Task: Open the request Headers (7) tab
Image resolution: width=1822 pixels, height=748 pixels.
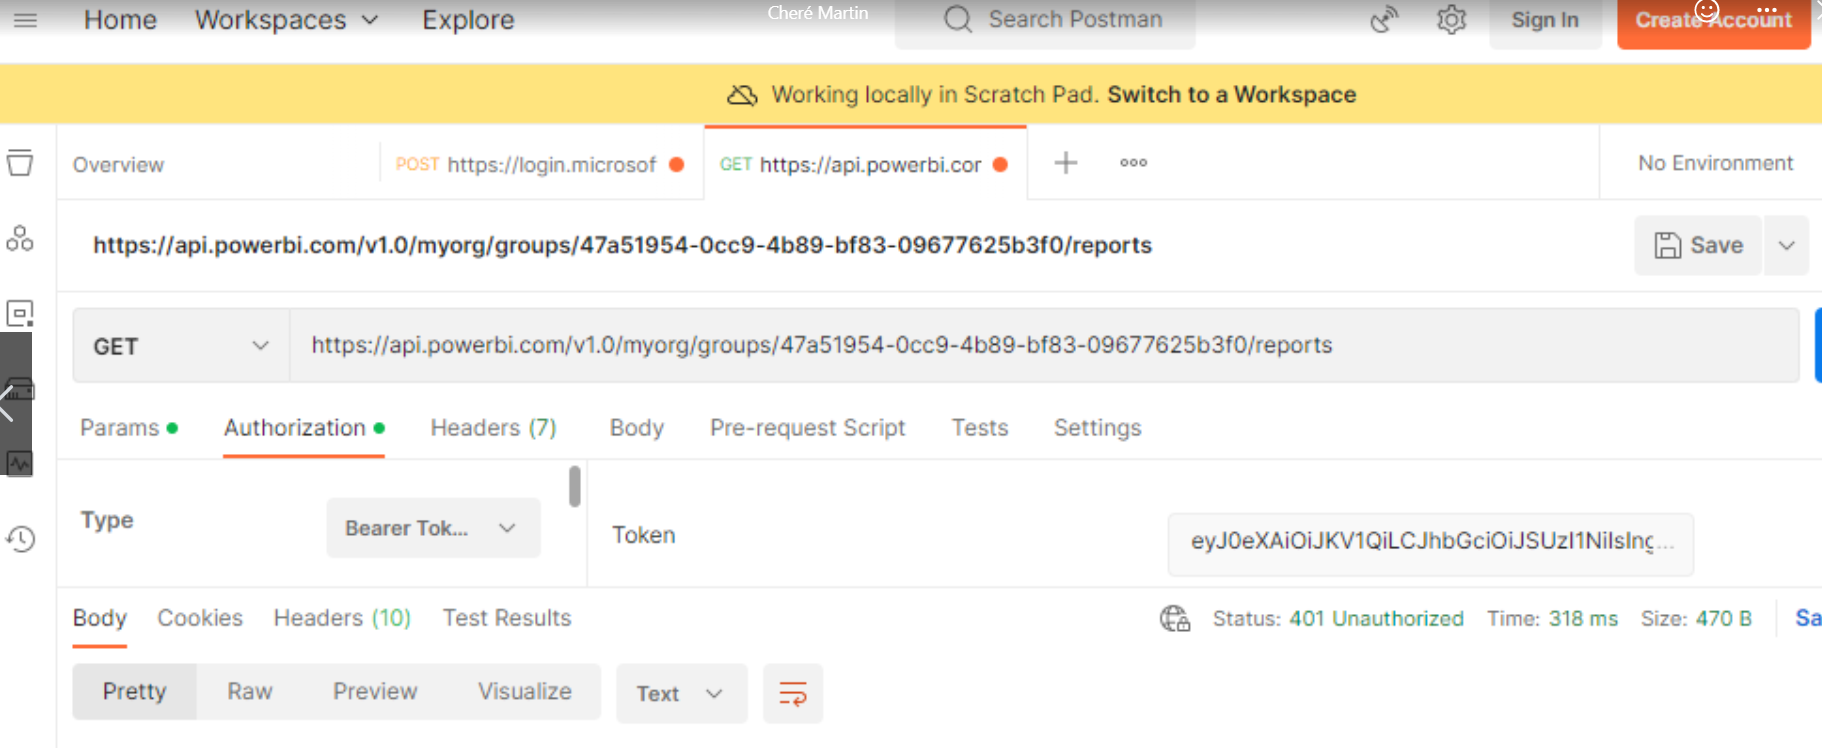Action: 493,428
